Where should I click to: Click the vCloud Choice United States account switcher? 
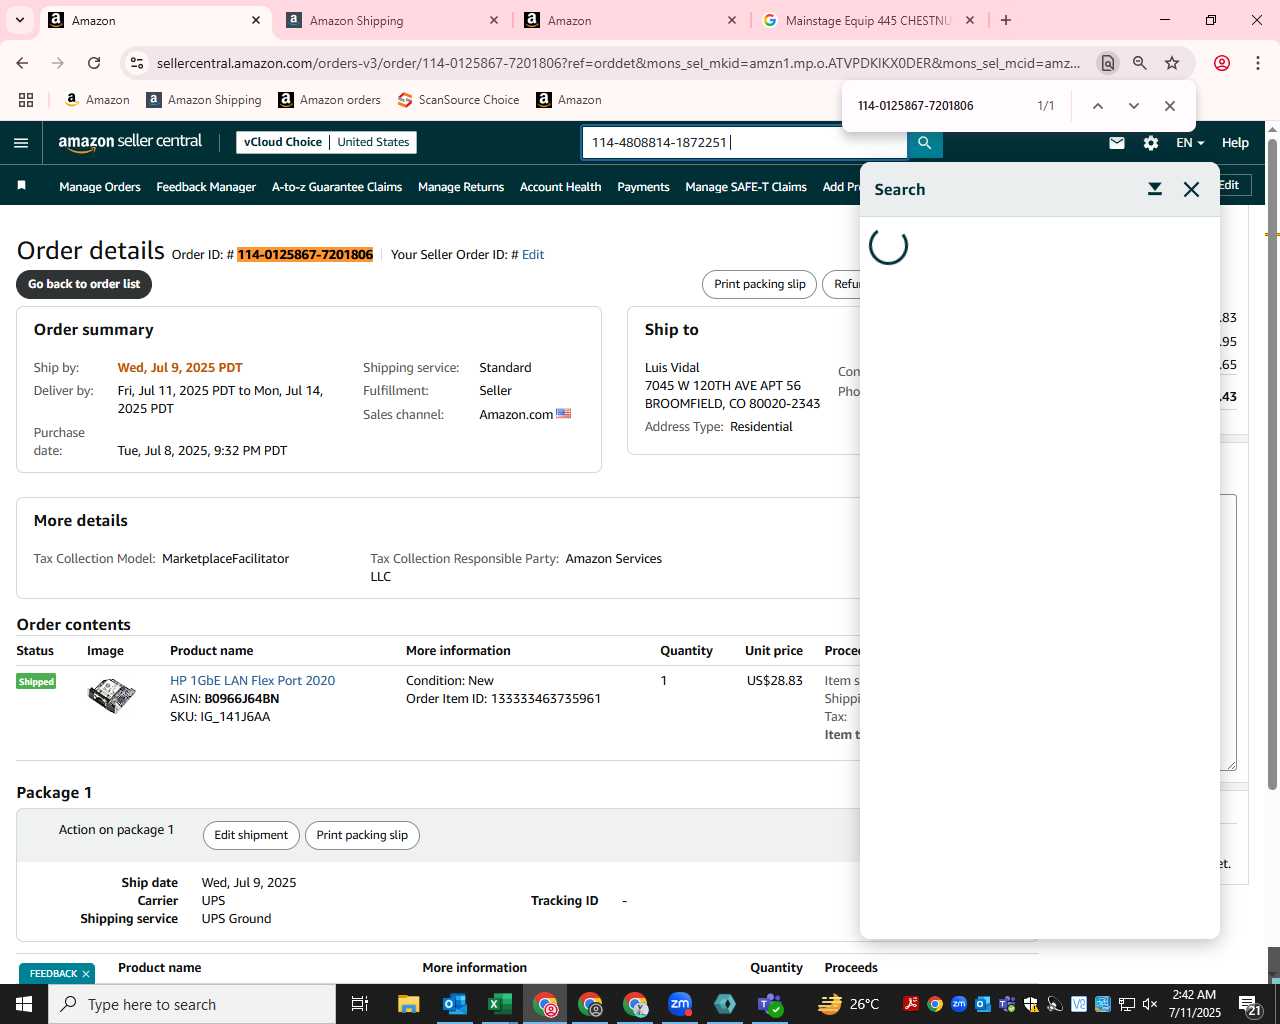click(327, 142)
